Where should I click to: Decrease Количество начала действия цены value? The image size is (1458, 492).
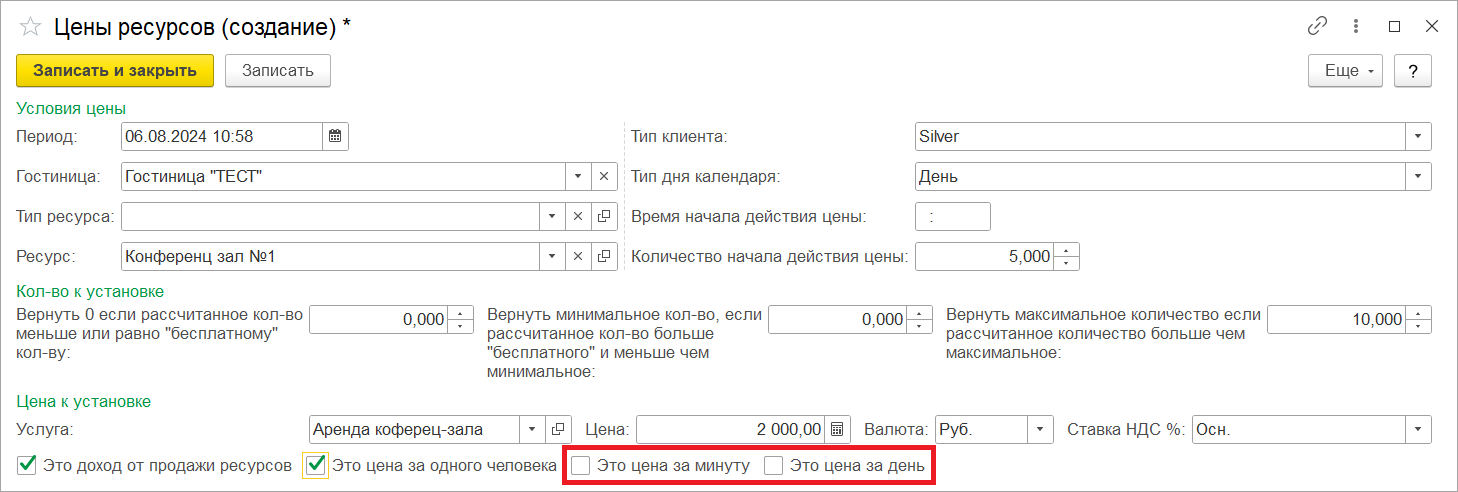click(x=1068, y=263)
